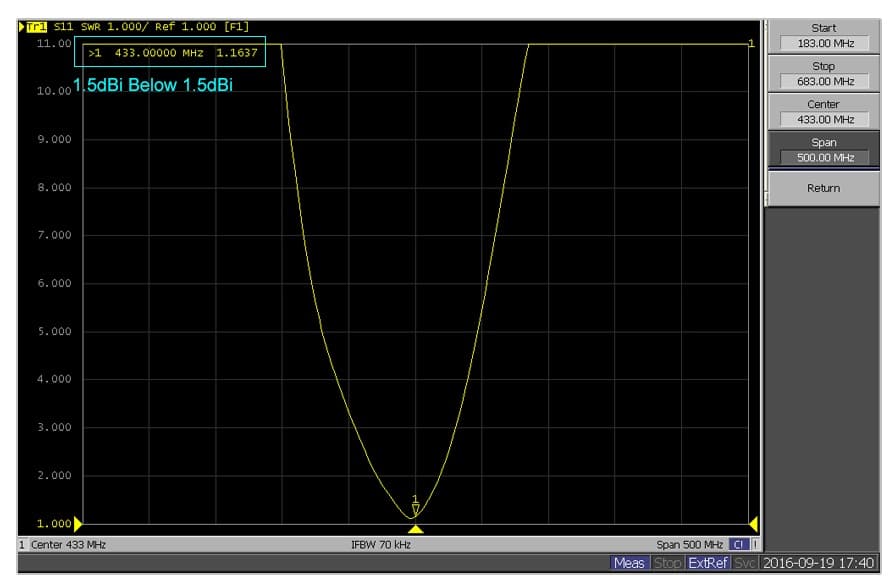
Task: Click the Stop status indicator in status bar
Action: coord(667,563)
